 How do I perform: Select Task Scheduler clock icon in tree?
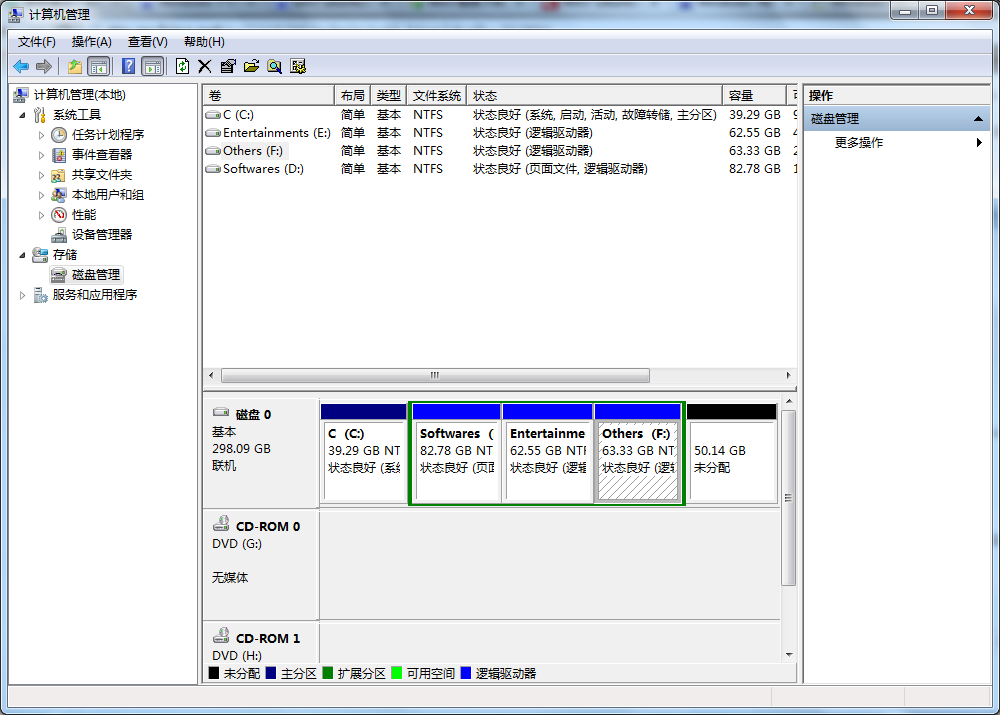(x=59, y=135)
